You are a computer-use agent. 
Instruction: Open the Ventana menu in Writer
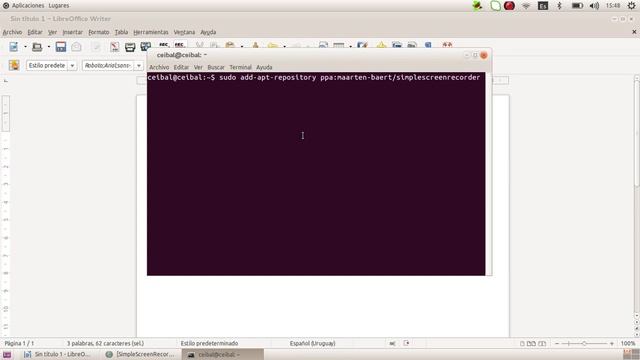pyautogui.click(x=184, y=32)
